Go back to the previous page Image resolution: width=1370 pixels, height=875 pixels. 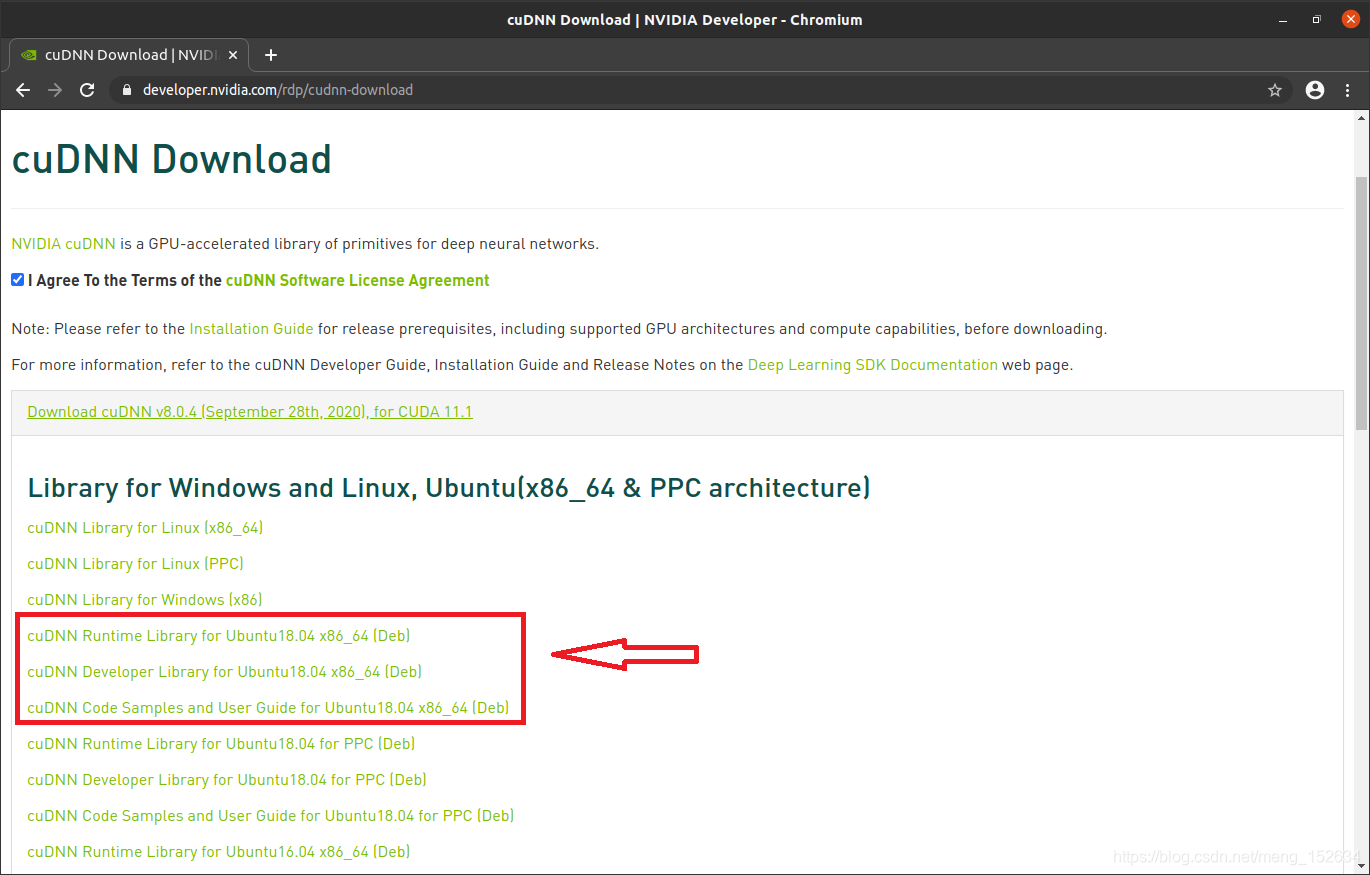(x=23, y=90)
